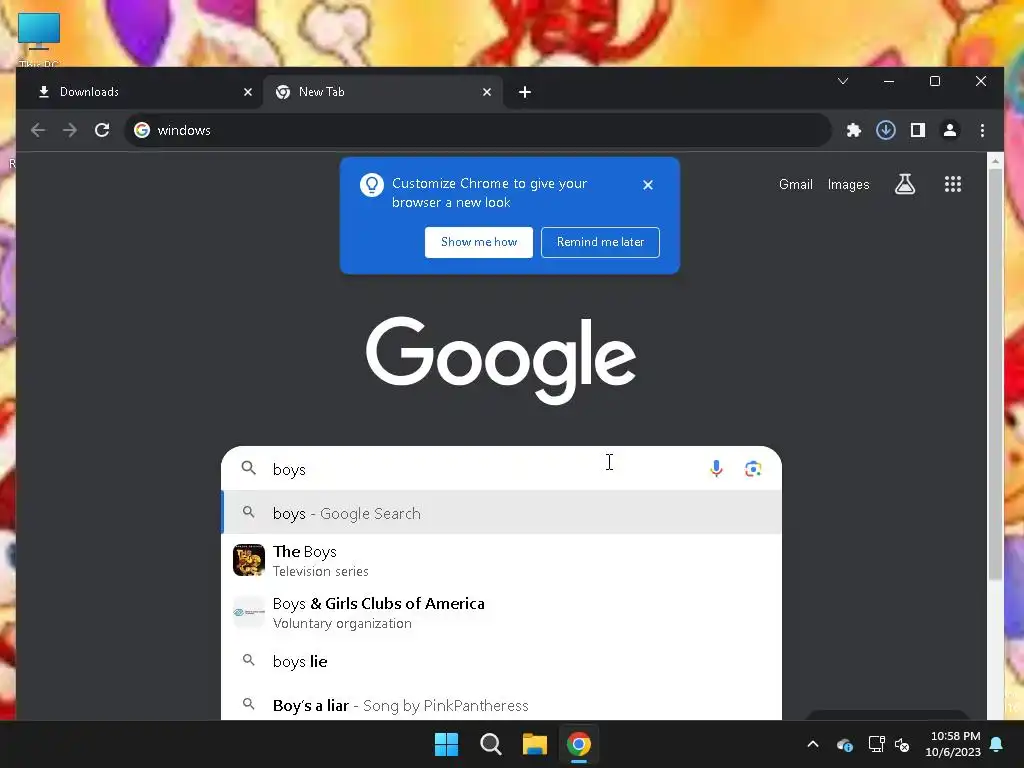Open File Explorer from taskbar

tap(534, 744)
